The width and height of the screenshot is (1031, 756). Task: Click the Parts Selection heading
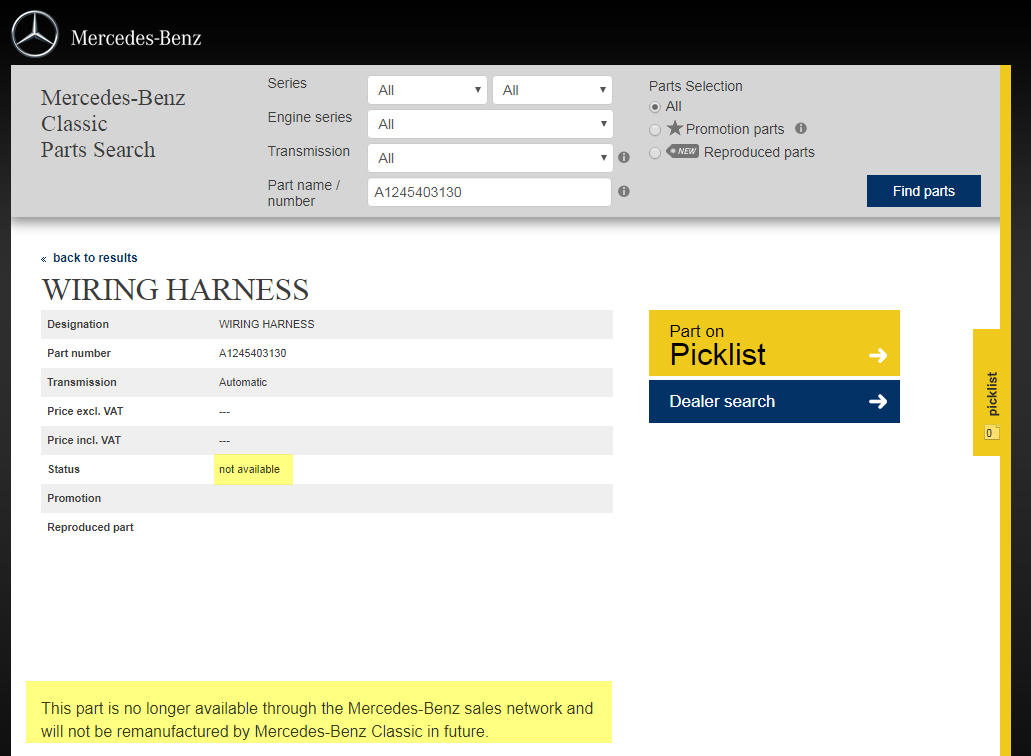click(x=696, y=86)
